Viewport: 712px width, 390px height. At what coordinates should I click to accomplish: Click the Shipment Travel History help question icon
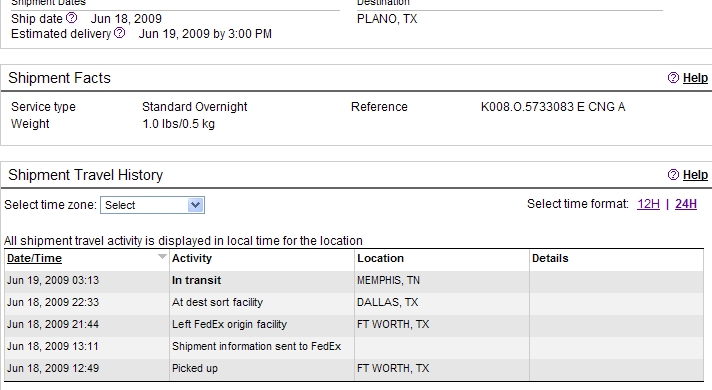673,175
